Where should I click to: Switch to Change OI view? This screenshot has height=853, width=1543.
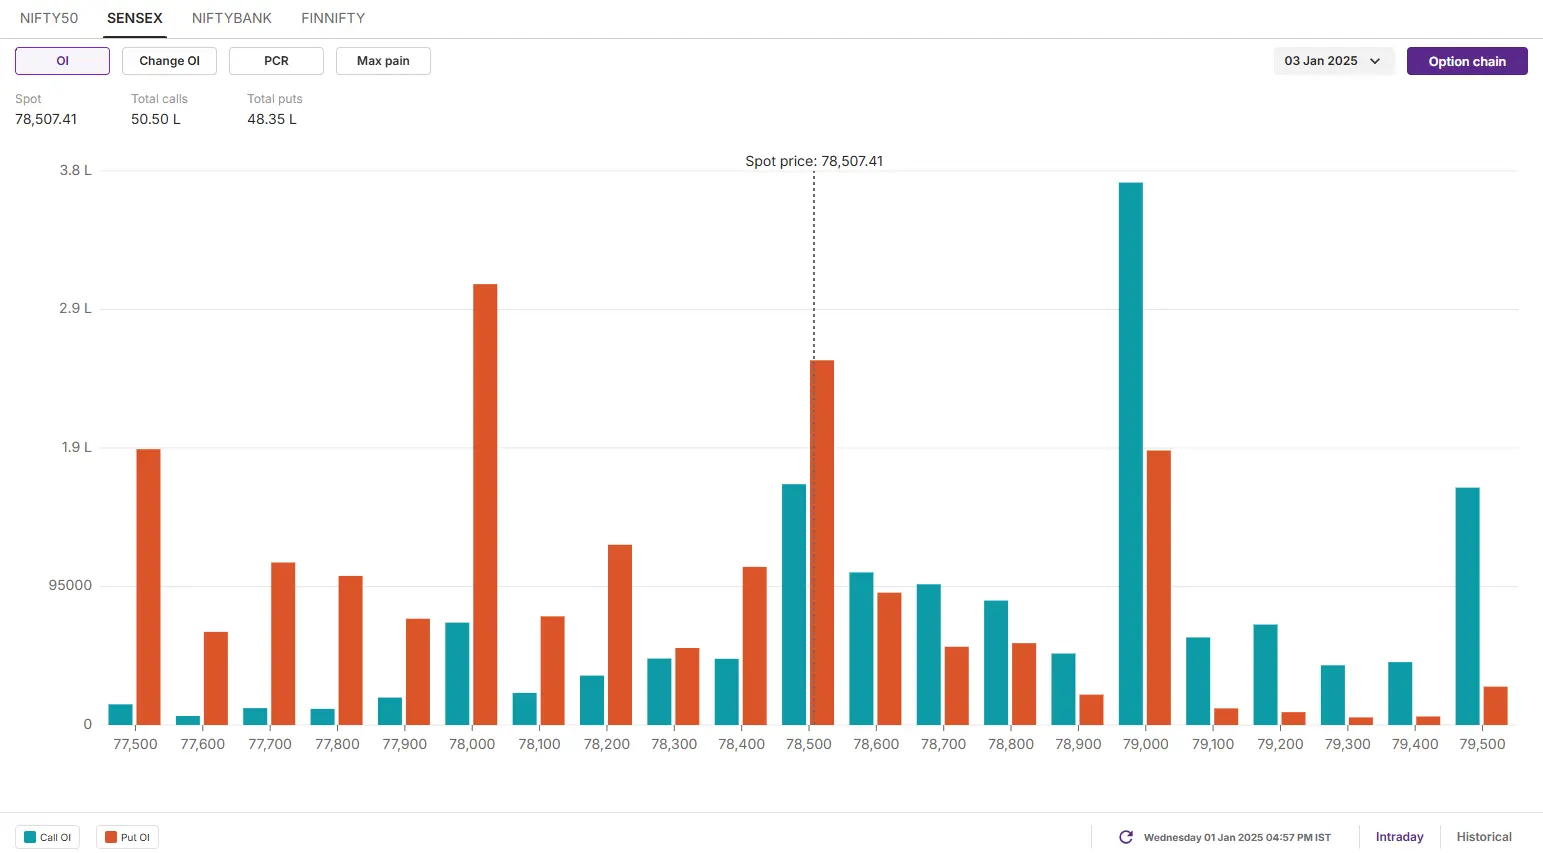(169, 61)
